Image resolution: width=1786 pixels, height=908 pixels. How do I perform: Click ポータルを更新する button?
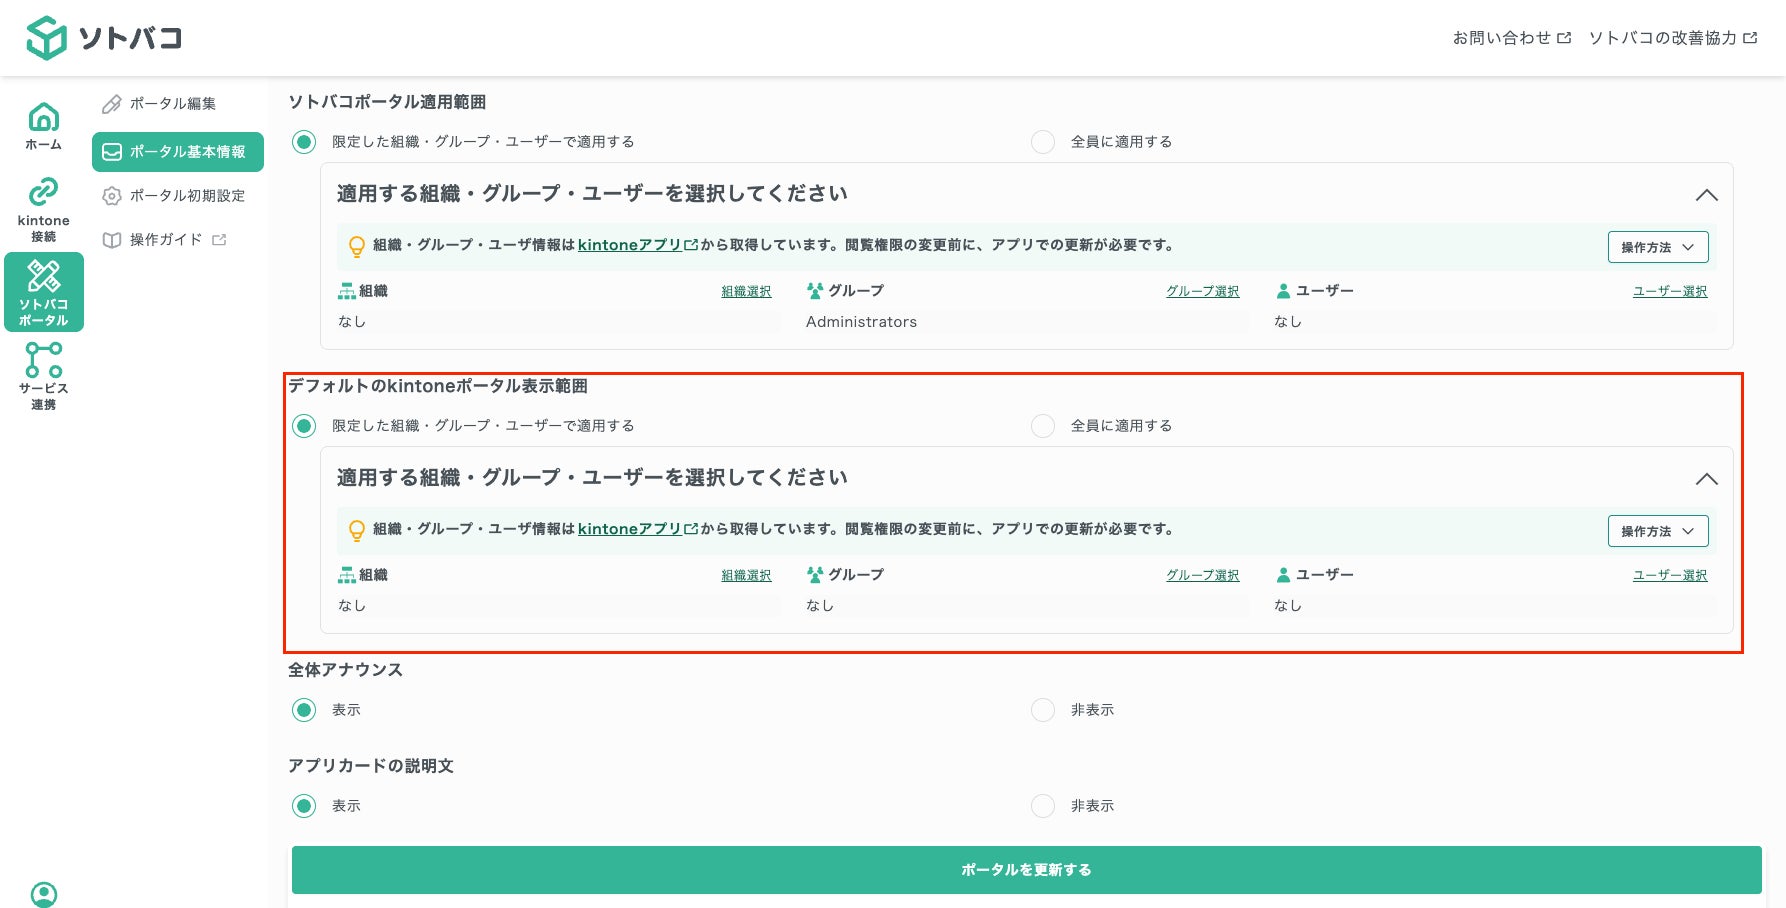(1026, 870)
